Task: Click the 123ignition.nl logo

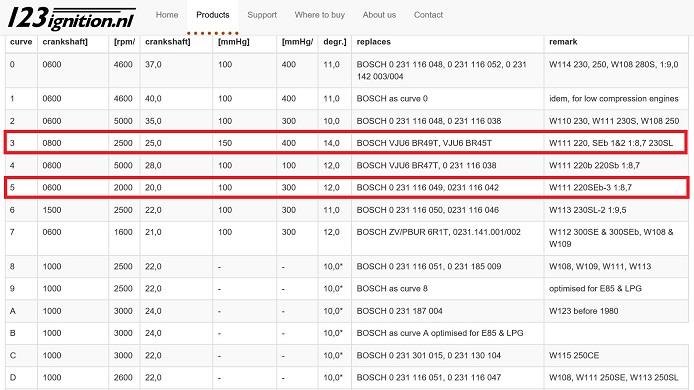Action: click(72, 18)
